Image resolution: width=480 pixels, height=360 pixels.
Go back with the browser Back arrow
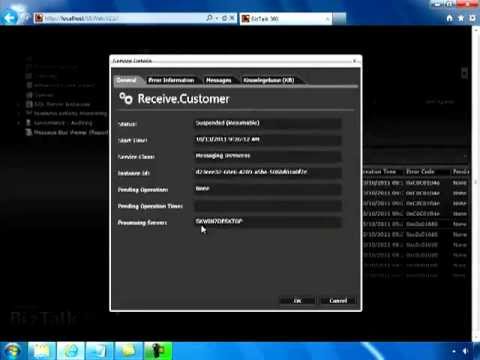pos(10,17)
